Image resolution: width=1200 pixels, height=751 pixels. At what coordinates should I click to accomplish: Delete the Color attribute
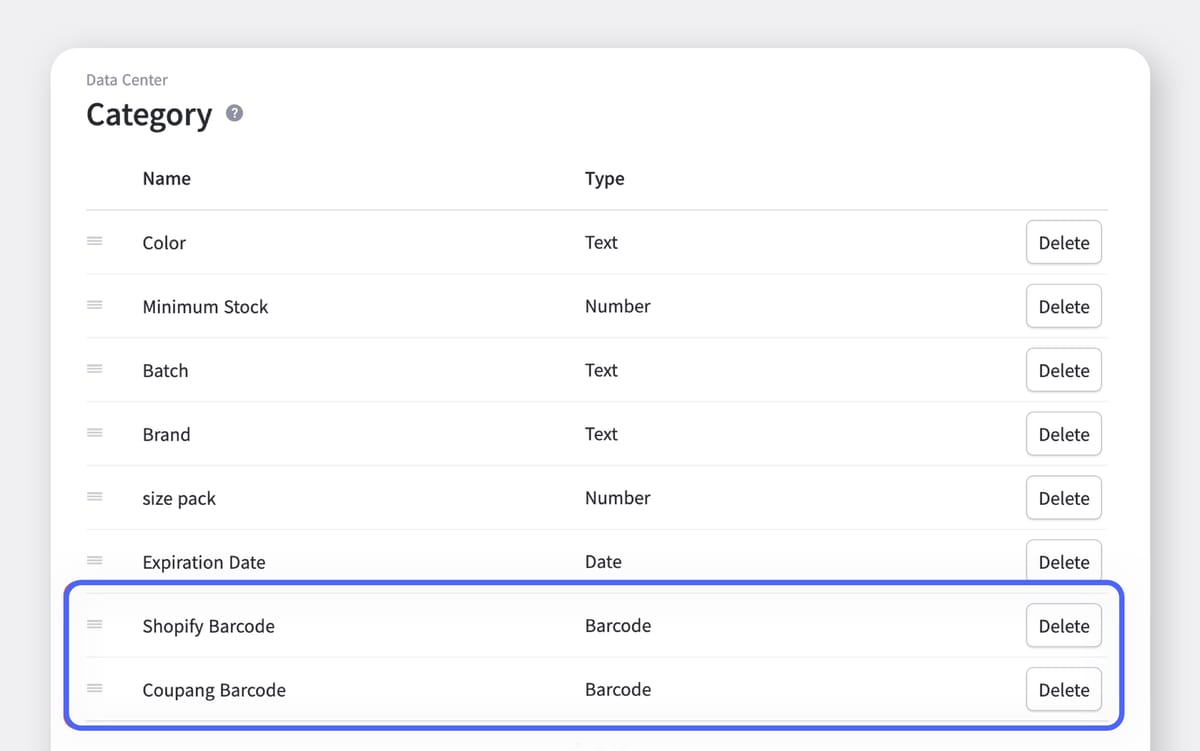(1063, 242)
